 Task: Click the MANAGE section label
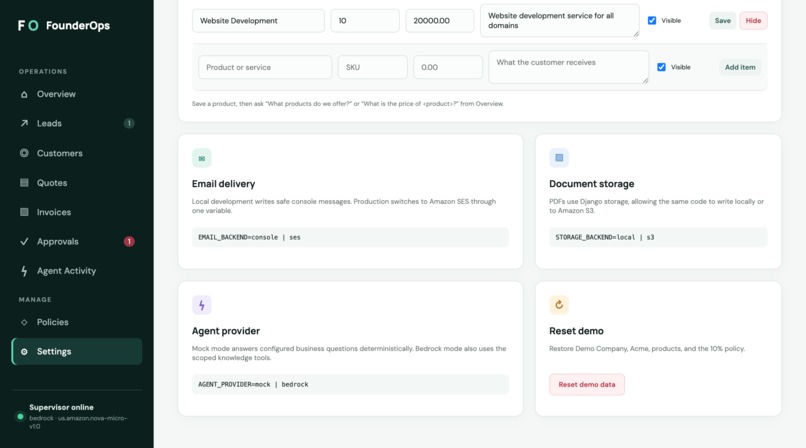point(35,300)
